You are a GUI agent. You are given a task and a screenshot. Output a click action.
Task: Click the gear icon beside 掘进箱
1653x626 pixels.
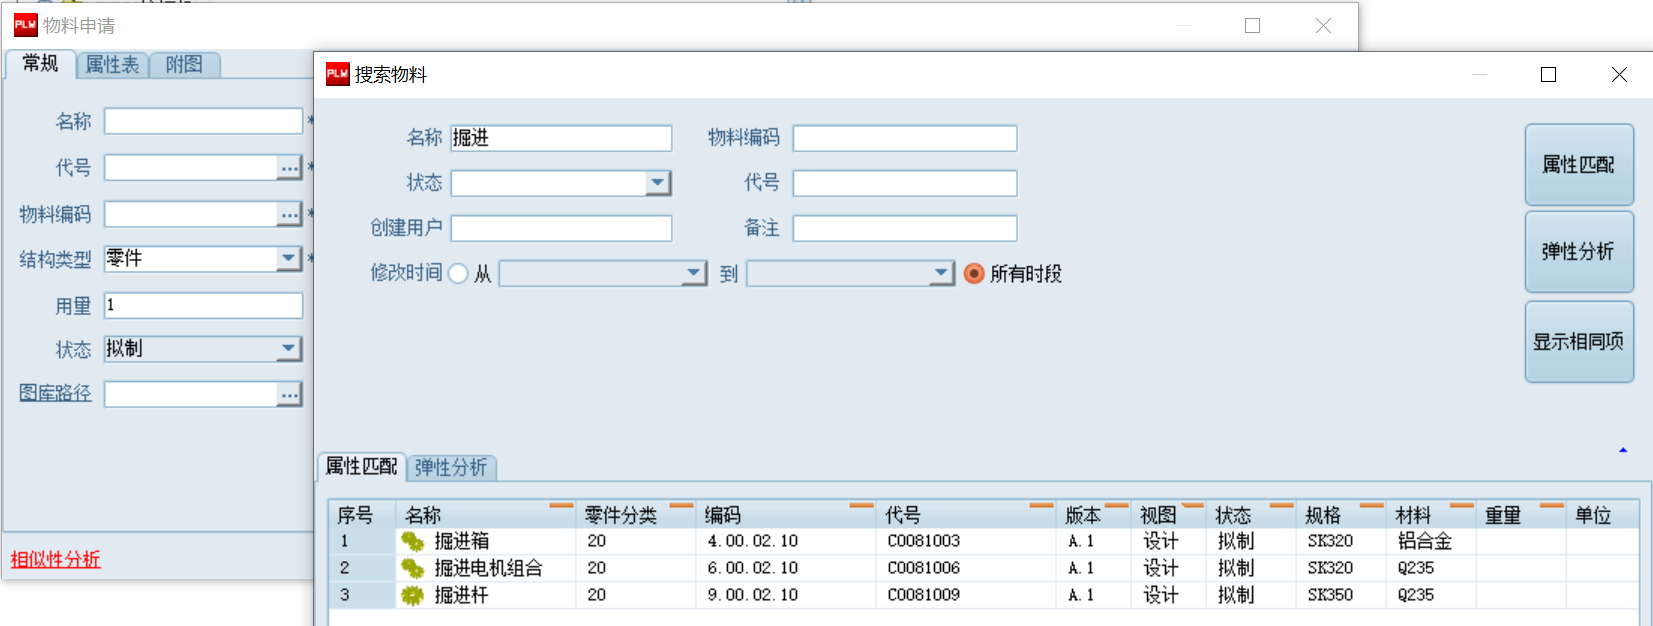[412, 541]
